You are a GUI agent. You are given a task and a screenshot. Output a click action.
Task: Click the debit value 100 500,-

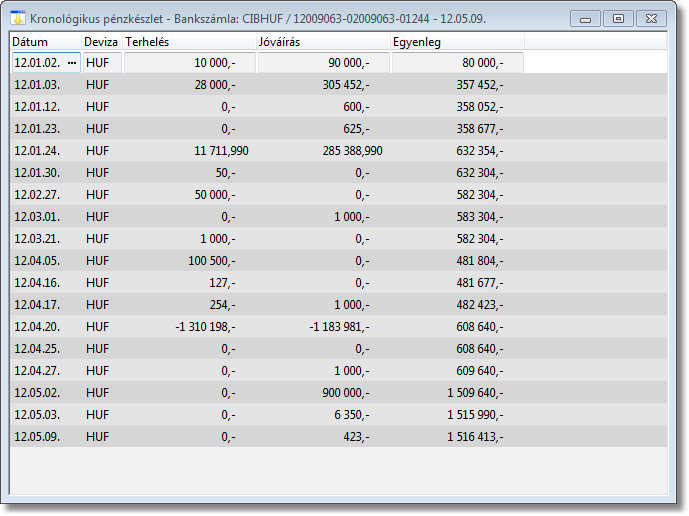pos(212,261)
